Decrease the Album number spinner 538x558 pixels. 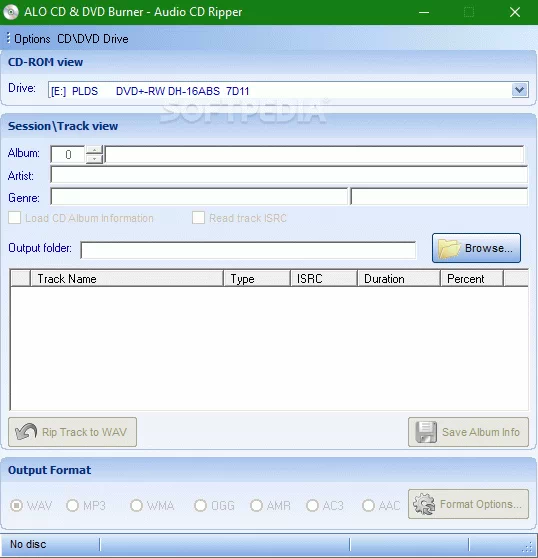click(x=94, y=159)
